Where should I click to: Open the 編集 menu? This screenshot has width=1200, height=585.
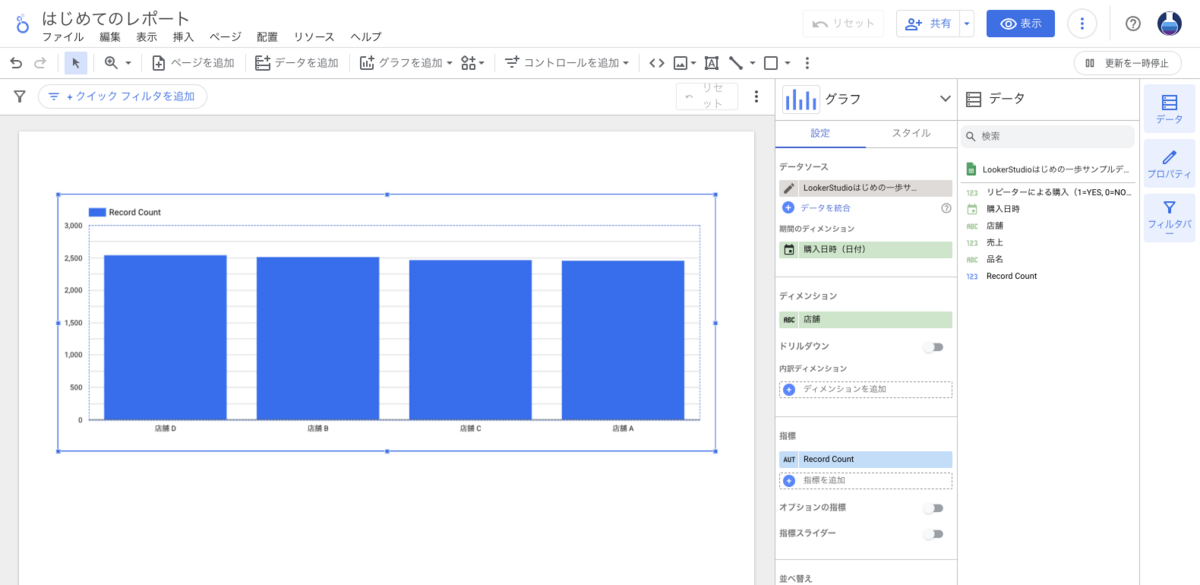pos(110,37)
